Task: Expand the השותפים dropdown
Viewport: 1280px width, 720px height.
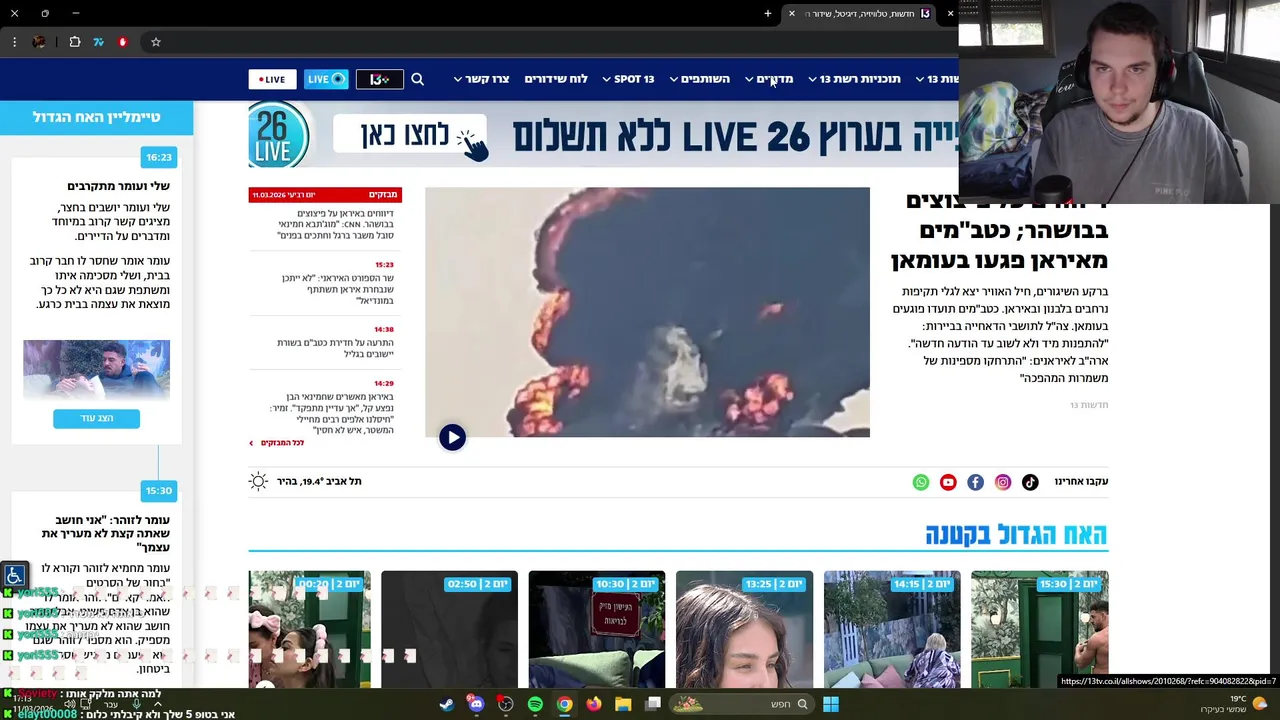Action: [x=700, y=79]
